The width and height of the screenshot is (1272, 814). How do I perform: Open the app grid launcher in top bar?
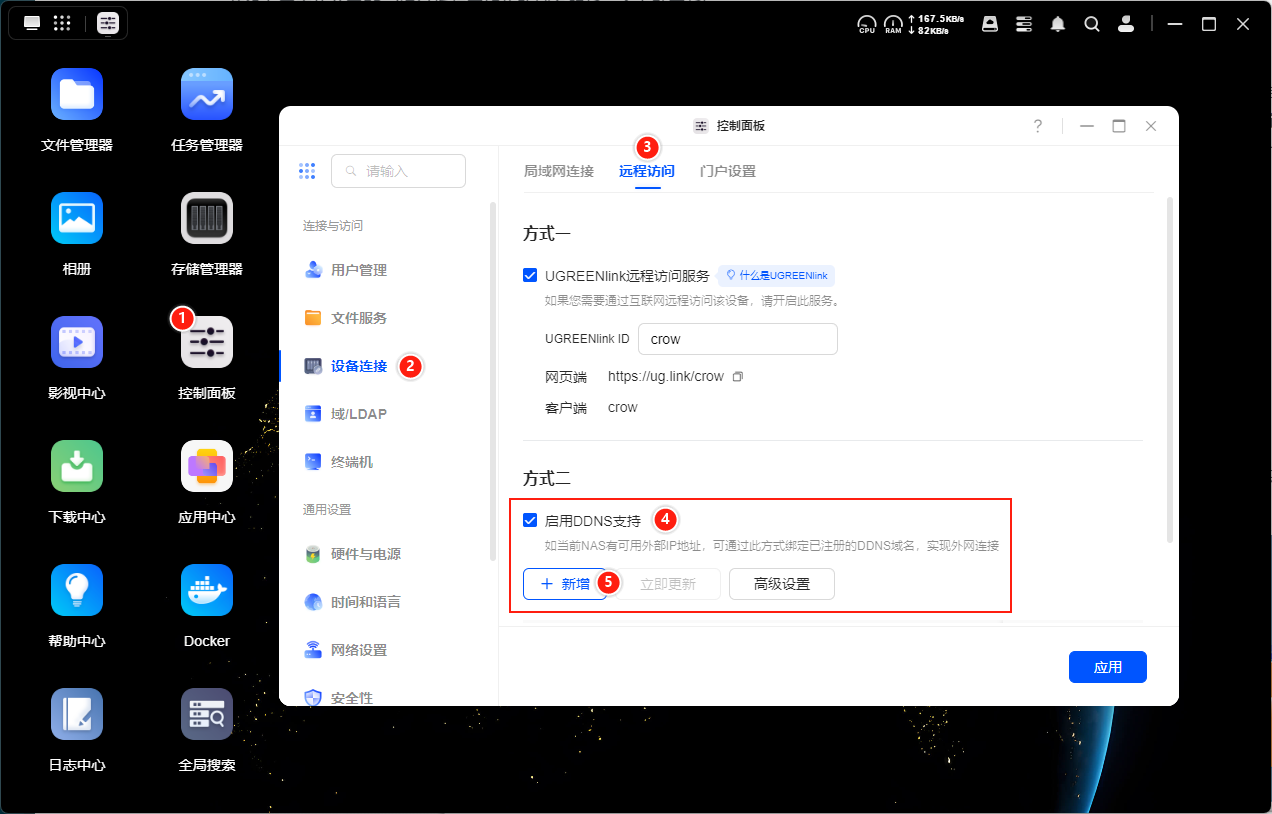coord(62,23)
